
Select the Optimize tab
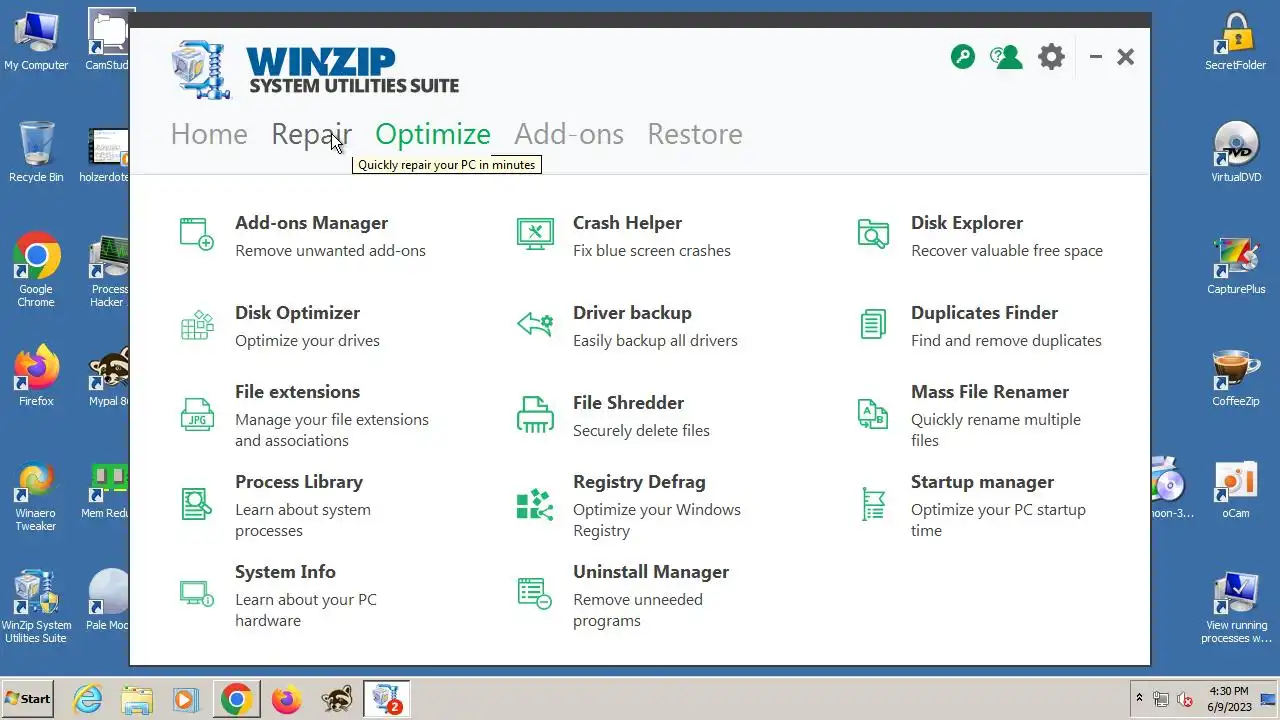pyautogui.click(x=433, y=134)
